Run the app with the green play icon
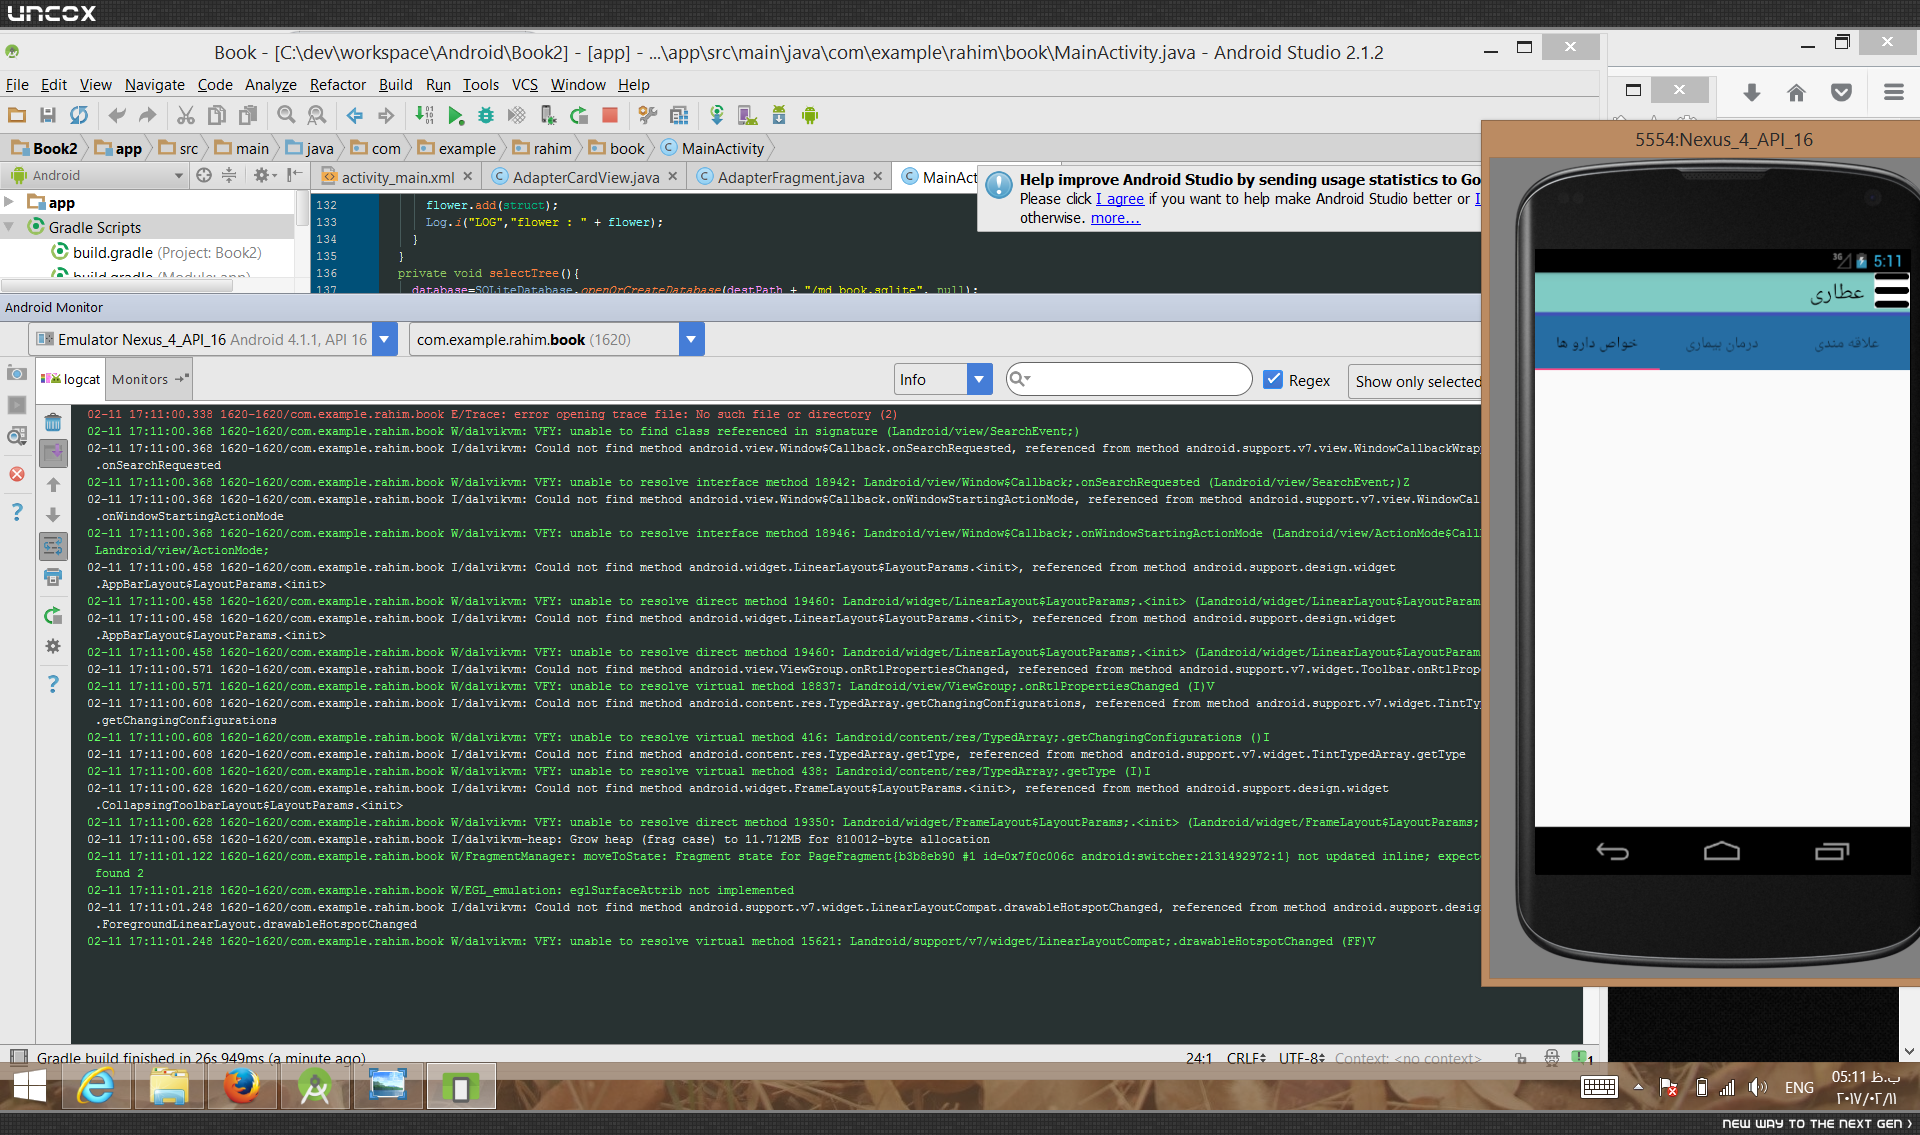Screen dimensions: 1920x1135 click(x=455, y=116)
